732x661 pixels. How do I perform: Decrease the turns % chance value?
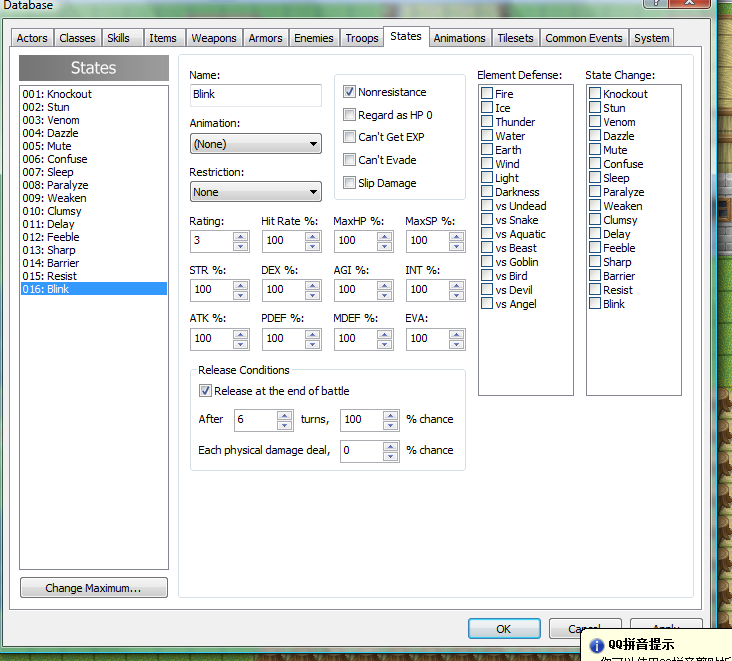pos(390,425)
